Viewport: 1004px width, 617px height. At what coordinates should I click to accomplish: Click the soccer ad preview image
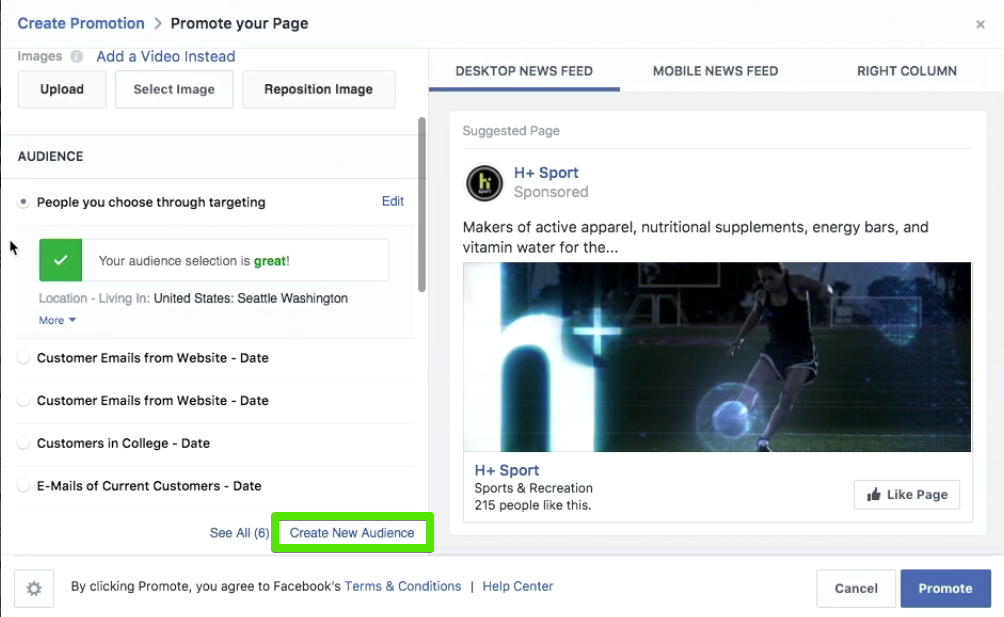click(x=717, y=357)
